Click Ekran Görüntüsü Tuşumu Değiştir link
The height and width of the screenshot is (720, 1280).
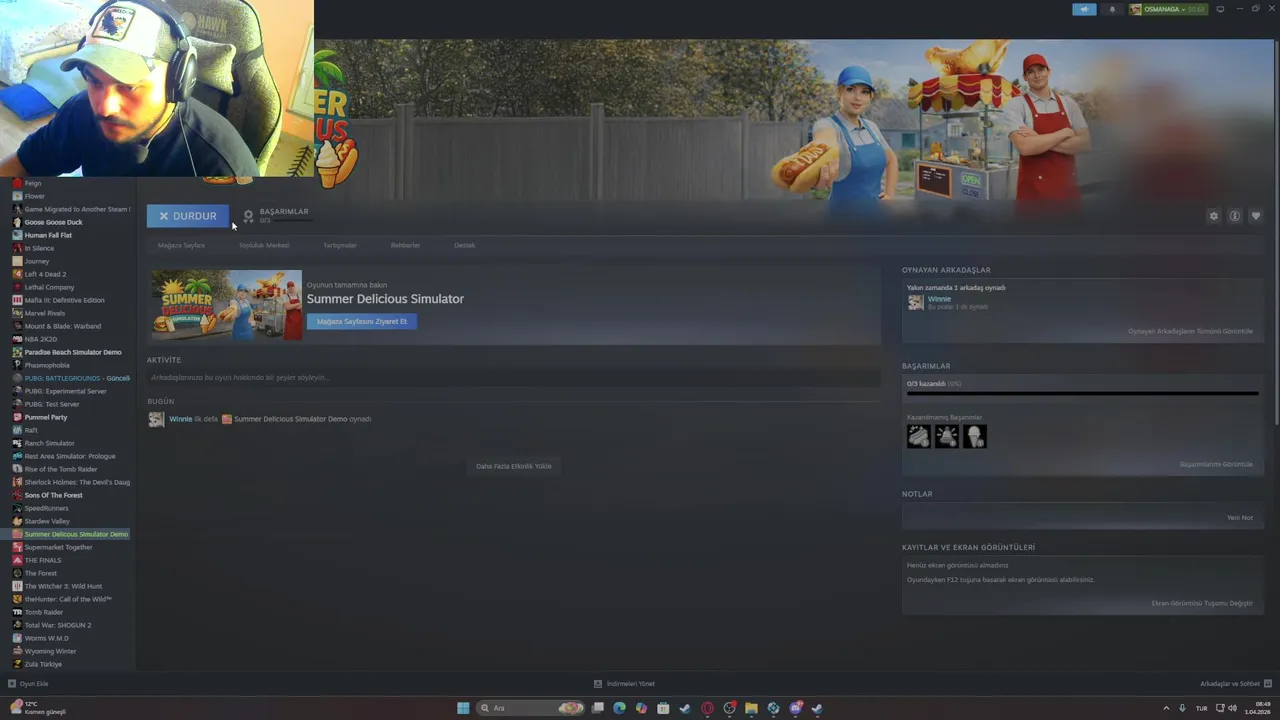point(1202,603)
